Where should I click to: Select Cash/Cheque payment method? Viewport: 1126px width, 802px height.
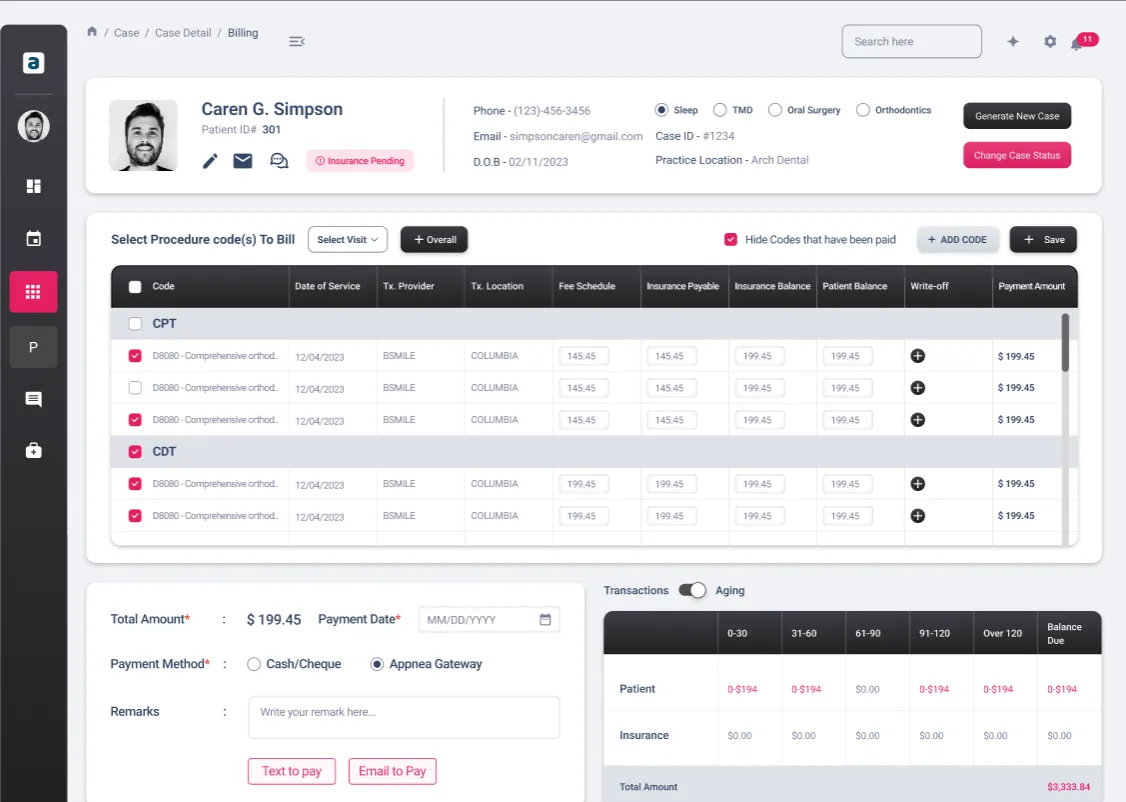click(x=253, y=664)
